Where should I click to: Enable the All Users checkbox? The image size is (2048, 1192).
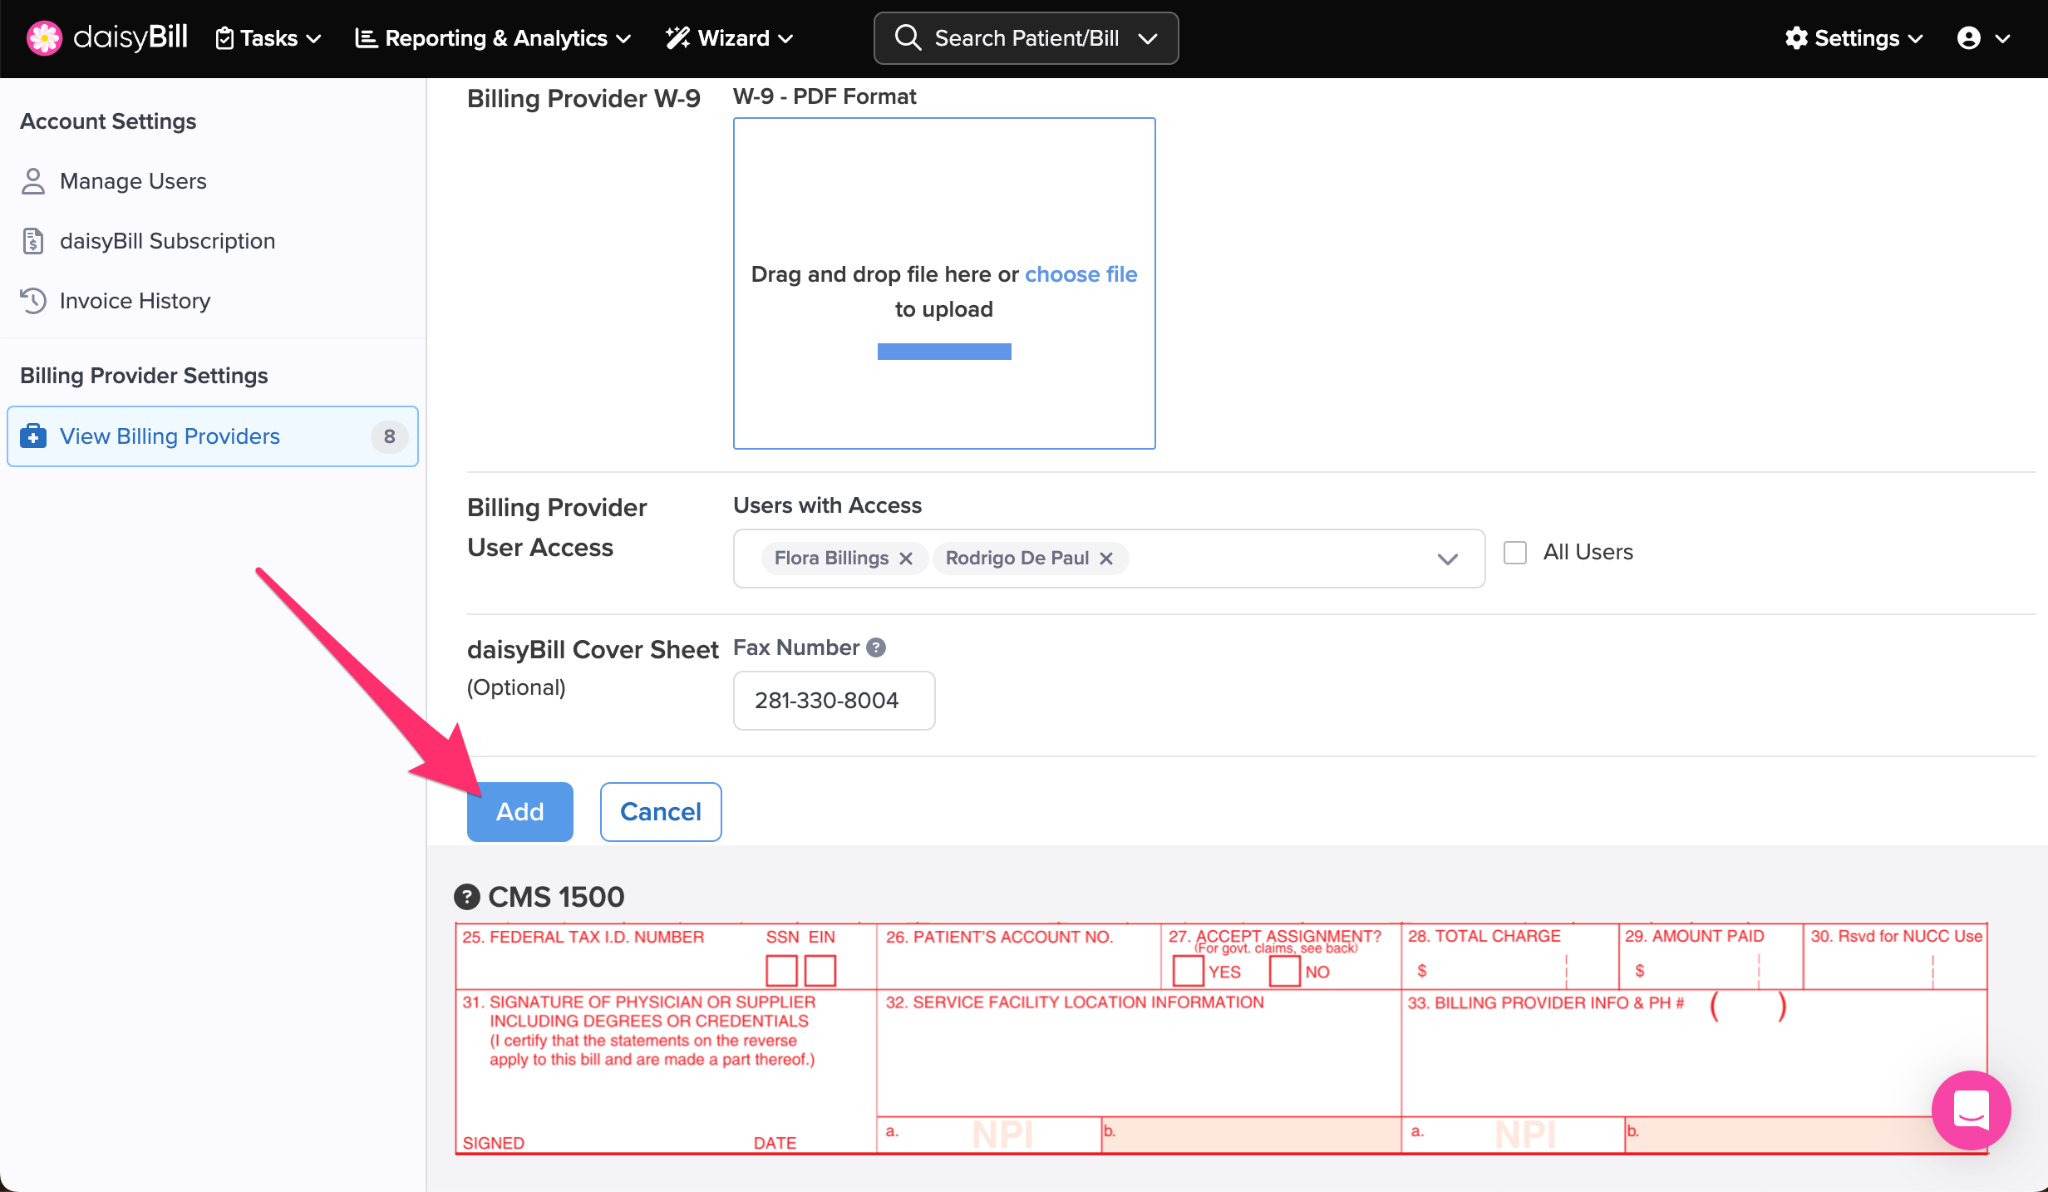pos(1515,552)
